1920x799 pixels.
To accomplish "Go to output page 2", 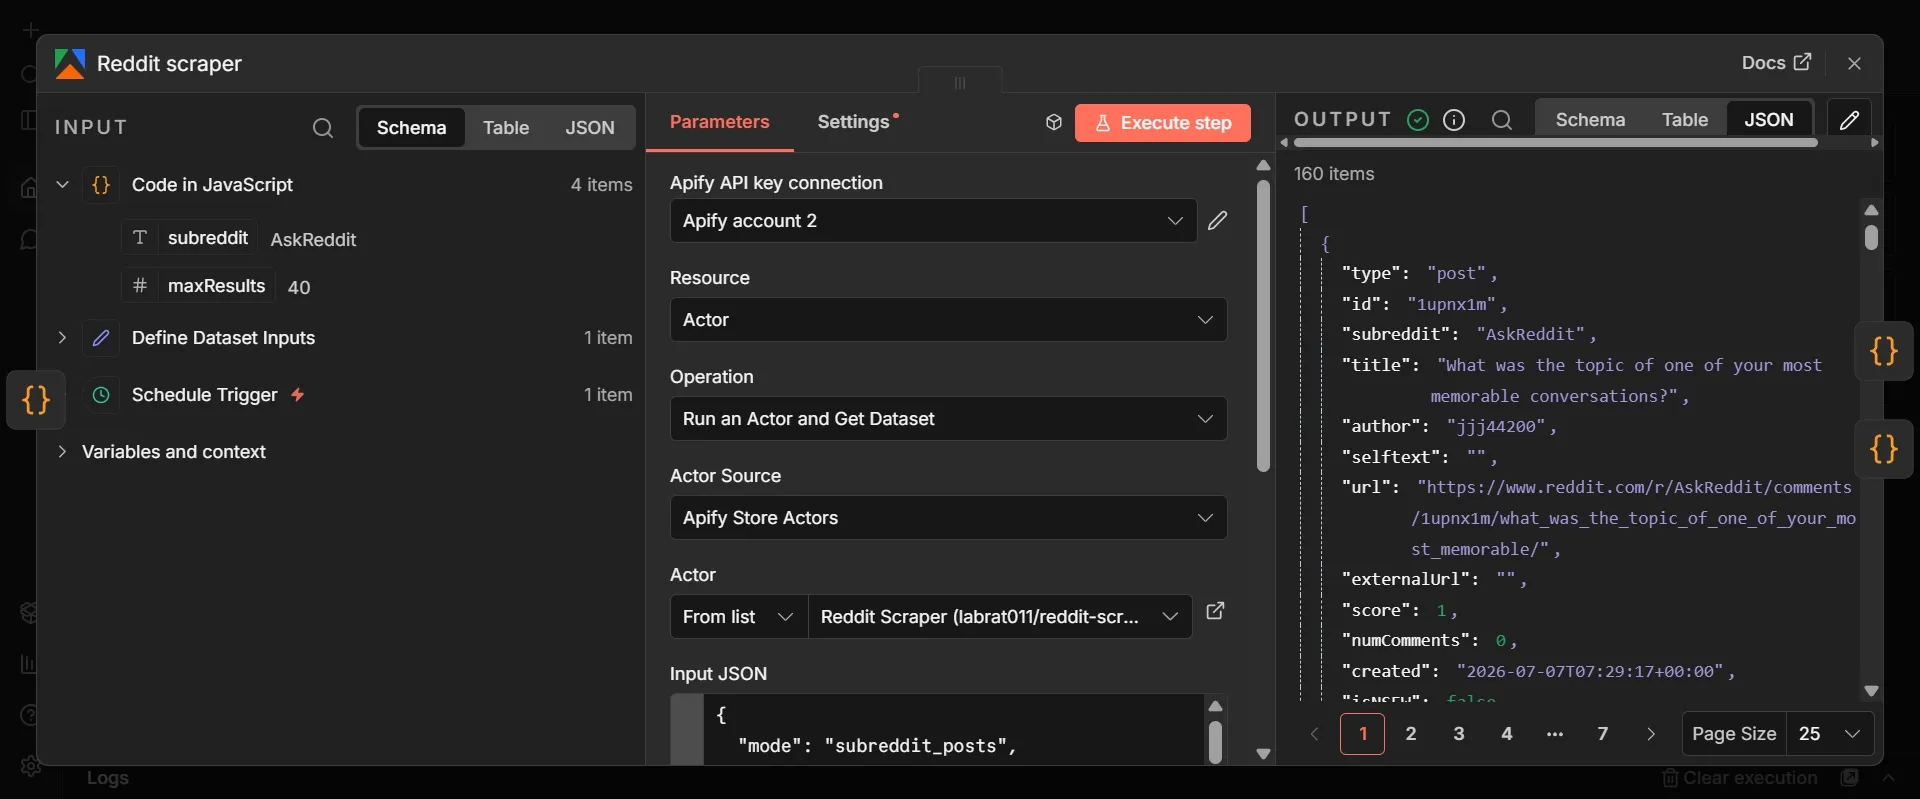I will coord(1411,734).
